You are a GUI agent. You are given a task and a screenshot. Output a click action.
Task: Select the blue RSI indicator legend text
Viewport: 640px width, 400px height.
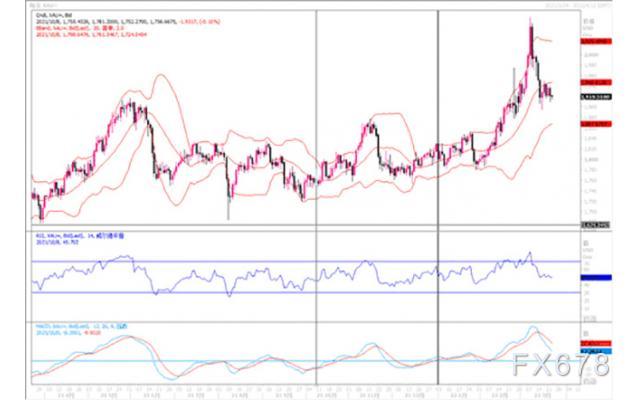tap(80, 236)
